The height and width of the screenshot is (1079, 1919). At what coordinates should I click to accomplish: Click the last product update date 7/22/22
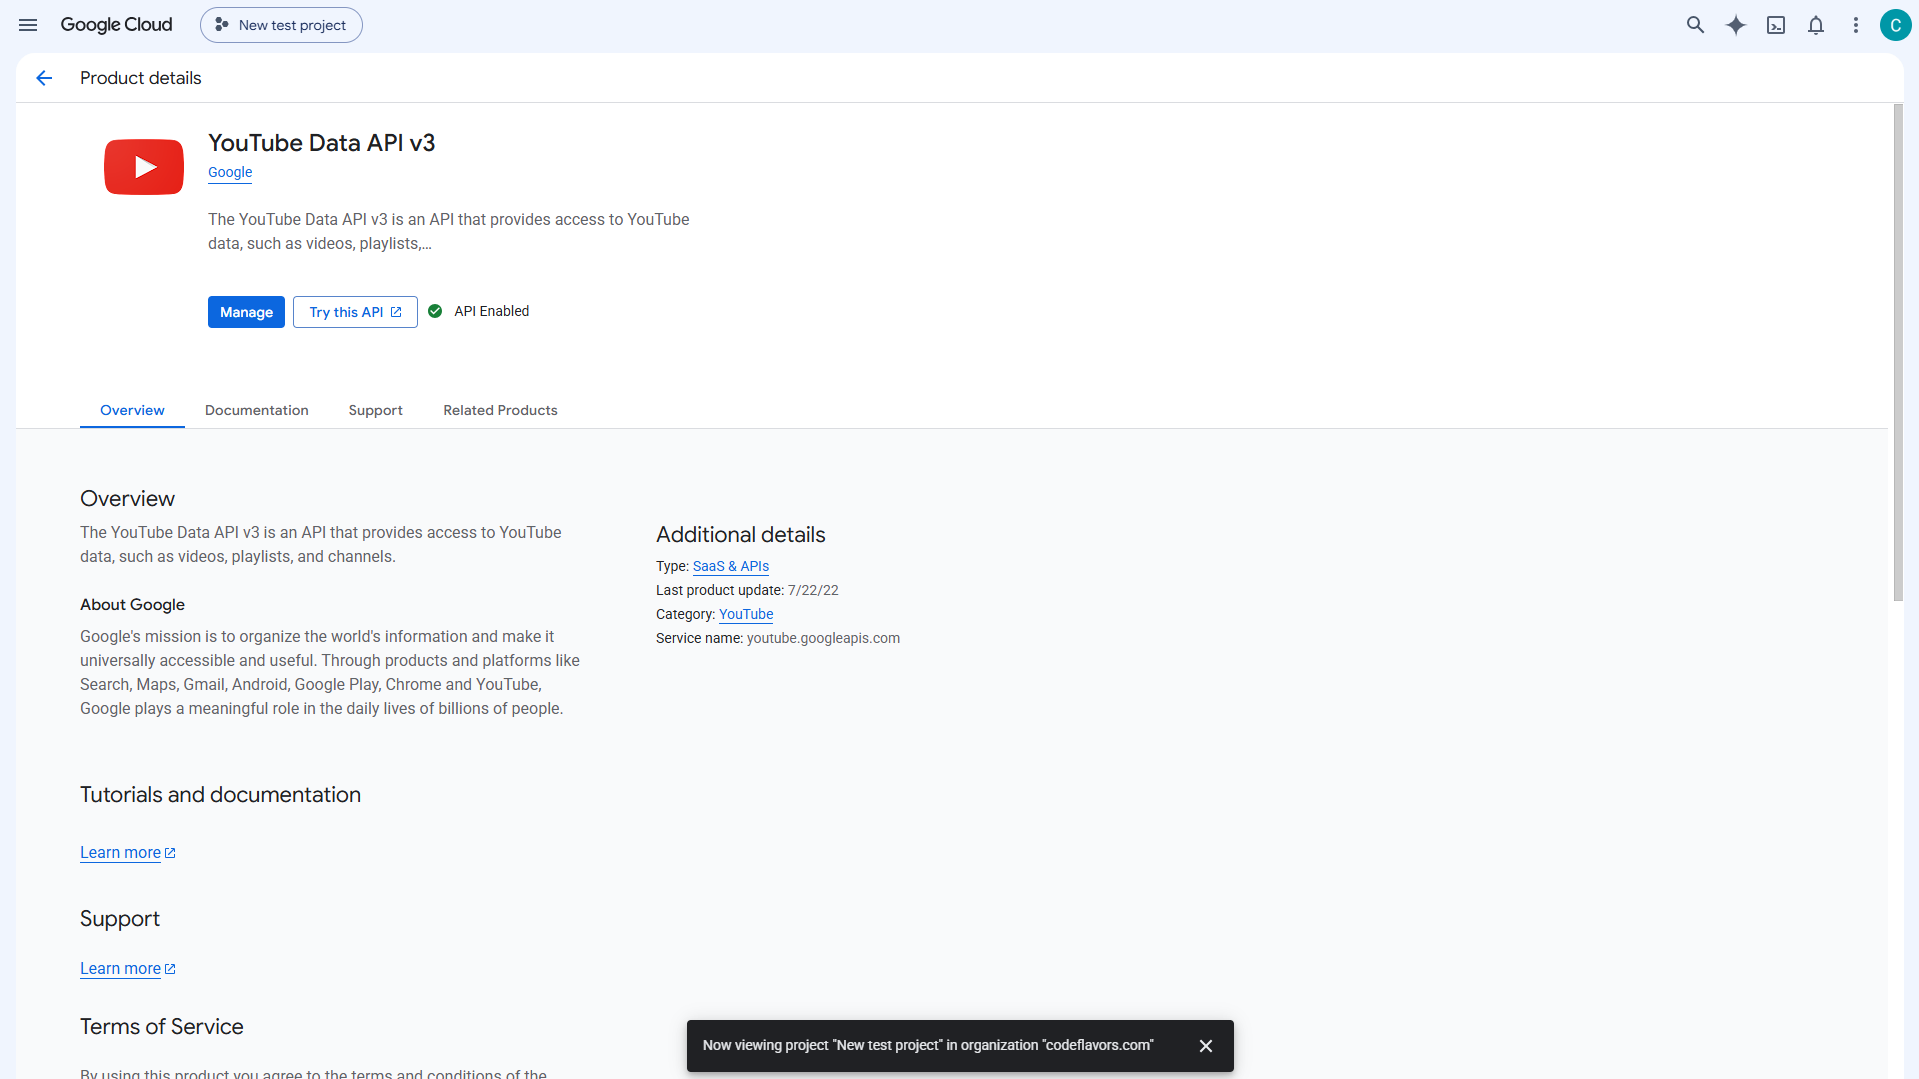pyautogui.click(x=813, y=590)
